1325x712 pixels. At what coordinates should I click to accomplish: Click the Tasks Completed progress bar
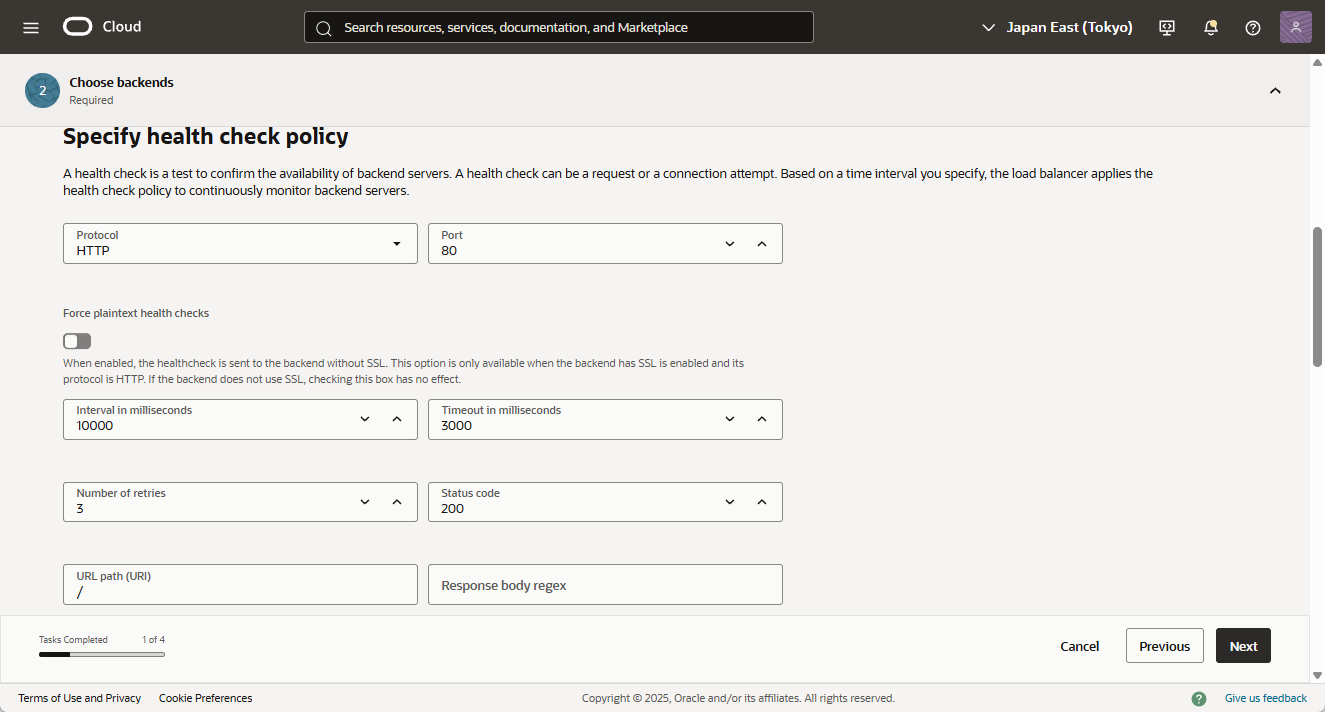coord(102,654)
